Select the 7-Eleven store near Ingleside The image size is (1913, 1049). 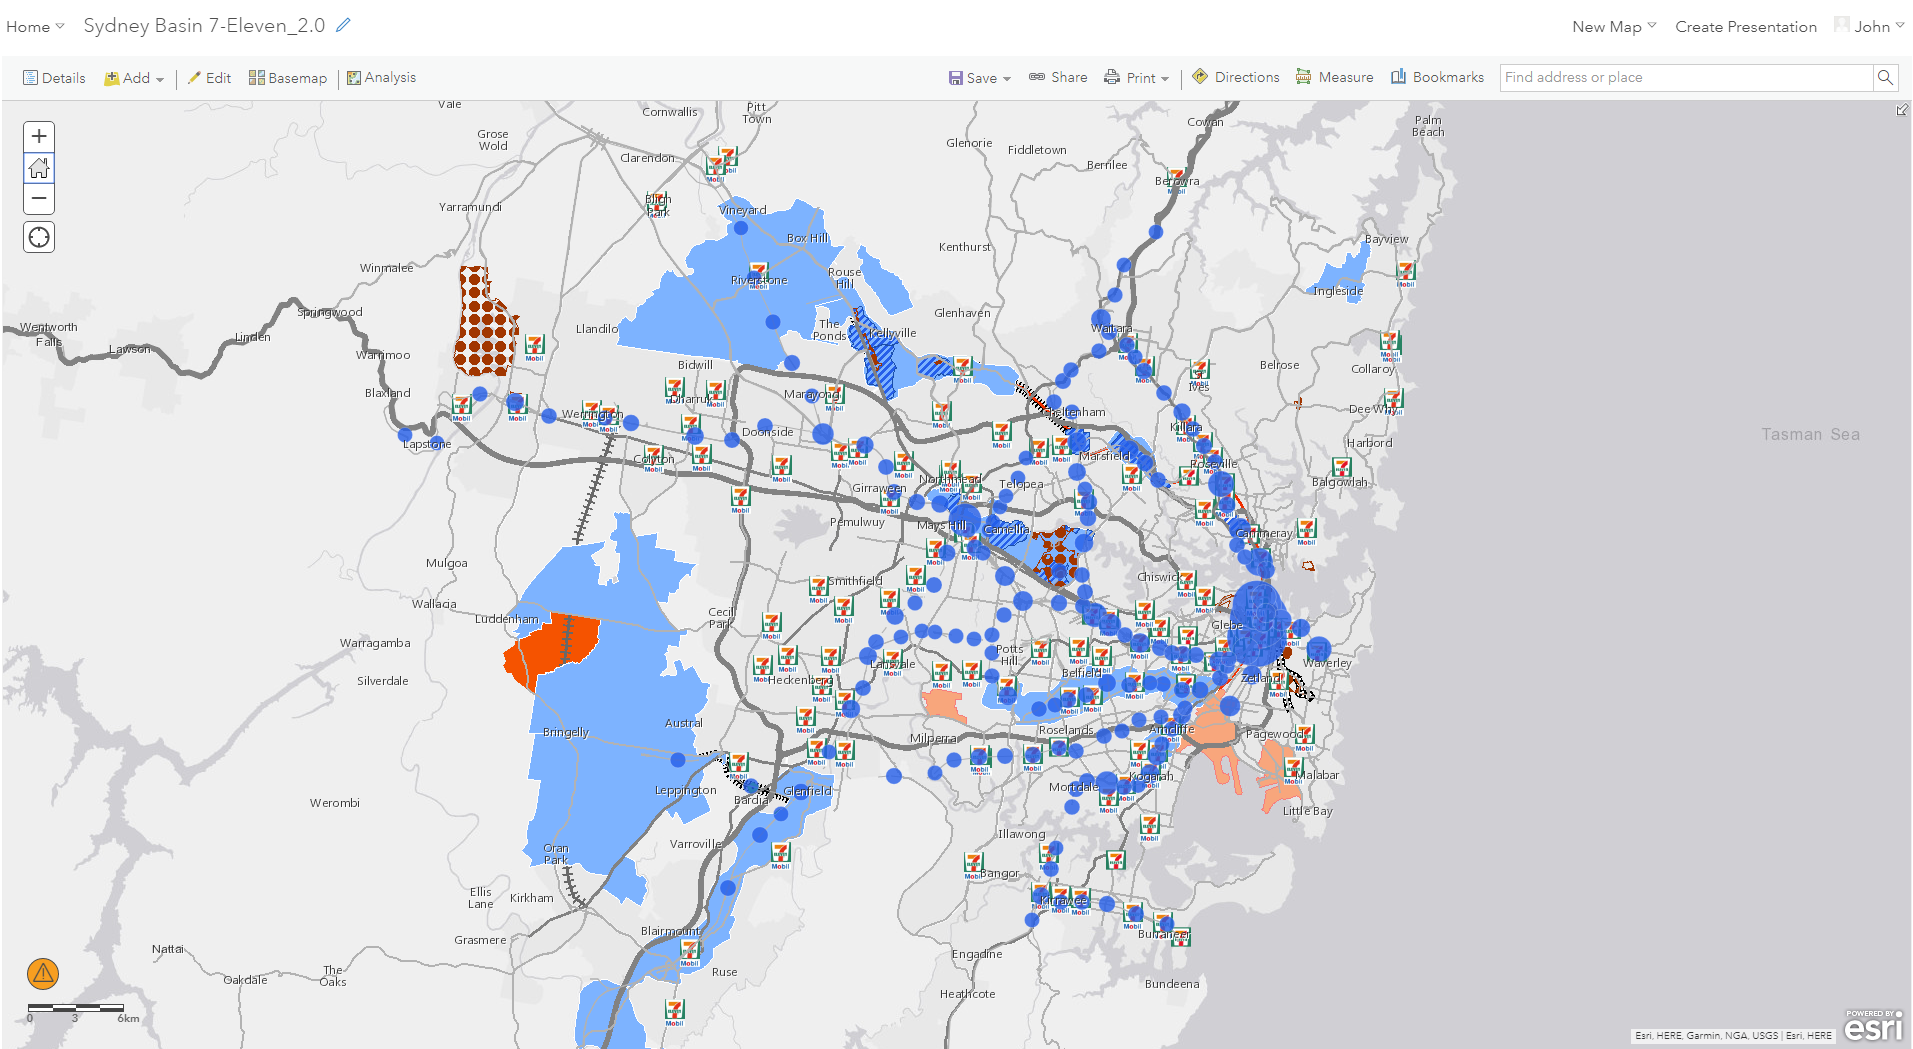pyautogui.click(x=1406, y=273)
